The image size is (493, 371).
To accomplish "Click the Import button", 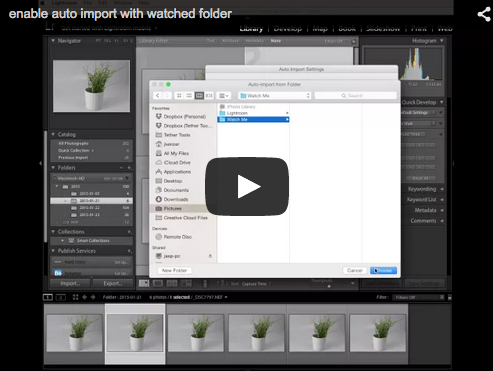I will pos(70,283).
